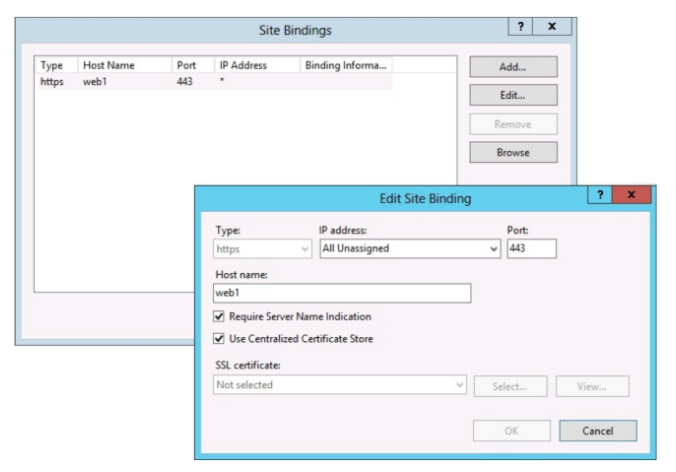Click OK in Edit Site Binding
676x472 pixels.
512,431
